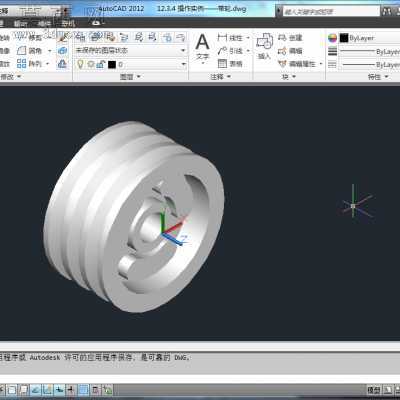Image resolution: width=400 pixels, height=400 pixels.
Task: Toggle the yellow highlighted status bar button
Action: pos(47,390)
